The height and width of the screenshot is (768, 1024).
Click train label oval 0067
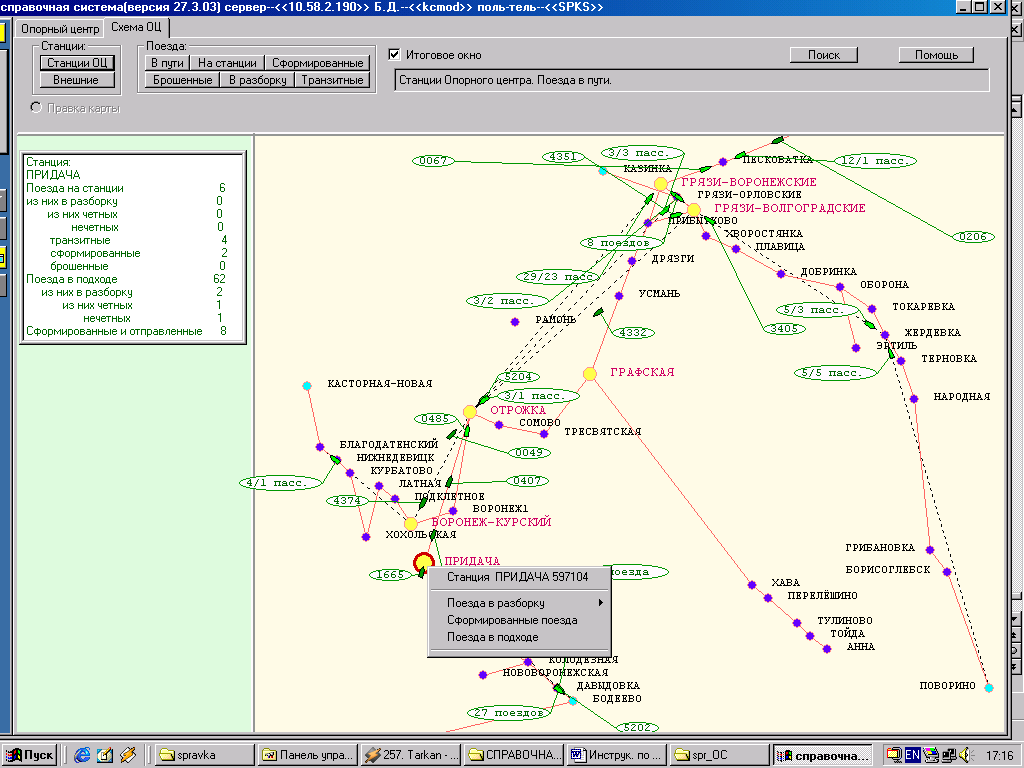[x=433, y=161]
